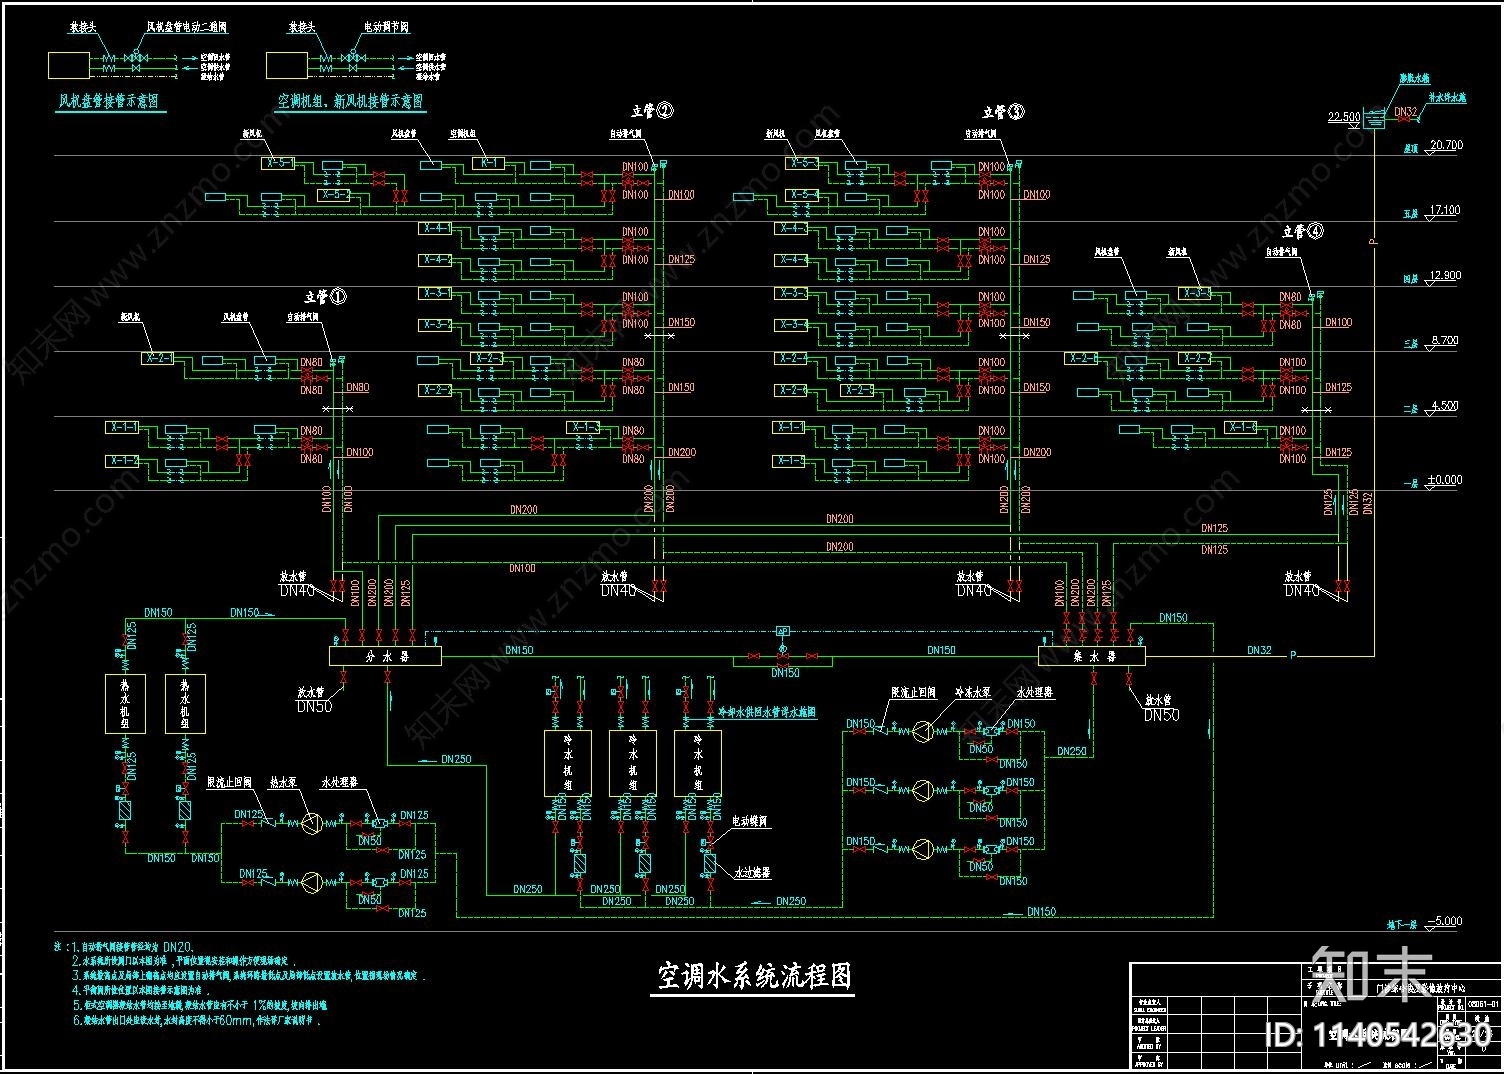Select the leftmost 热水机组 unit box
The width and height of the screenshot is (1504, 1074).
[x=125, y=704]
